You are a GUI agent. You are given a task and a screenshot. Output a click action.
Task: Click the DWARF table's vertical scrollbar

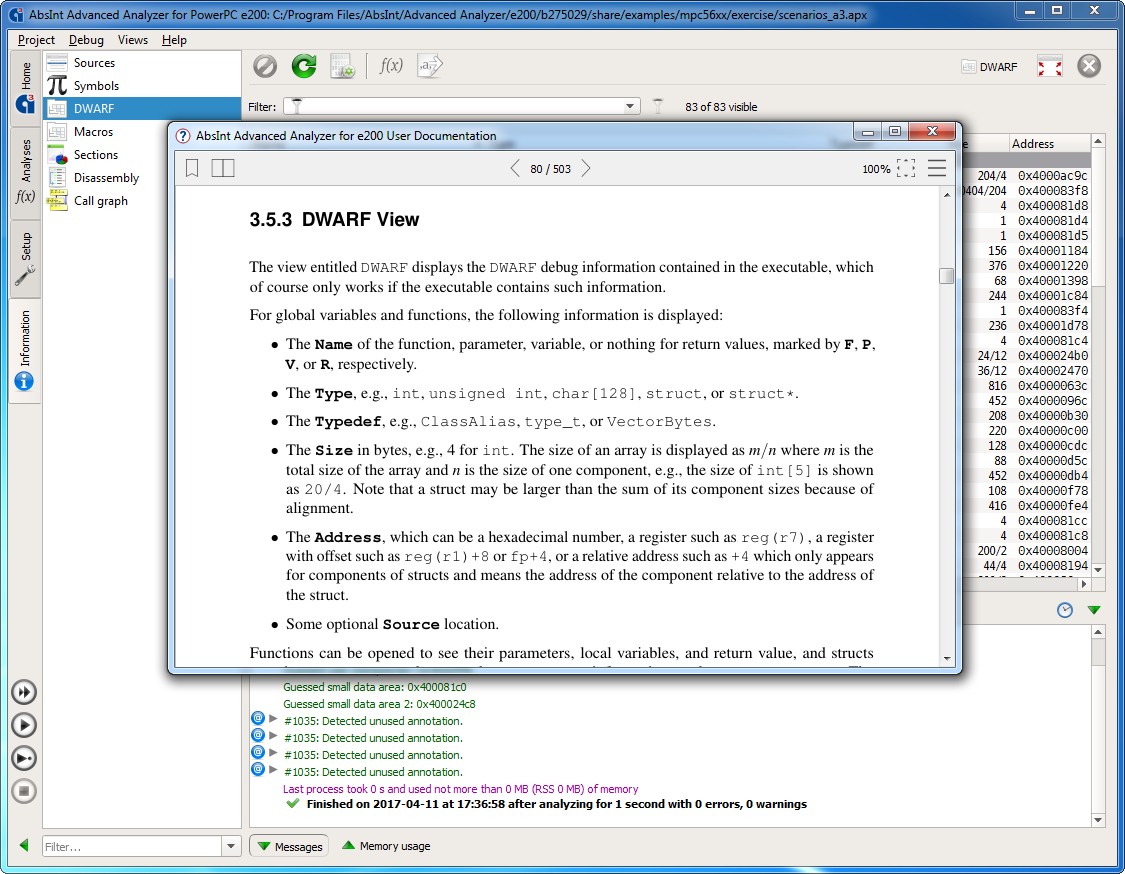[x=1098, y=355]
